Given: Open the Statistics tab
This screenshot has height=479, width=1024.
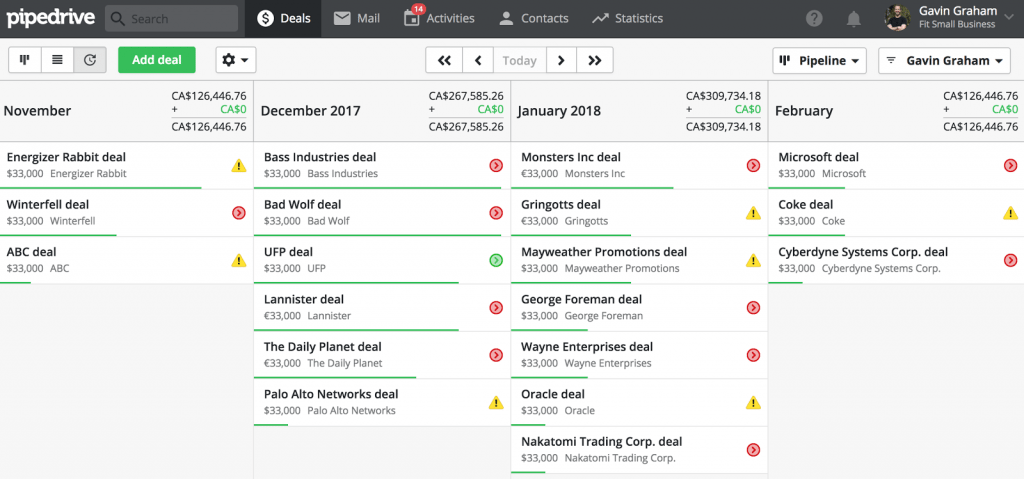Looking at the screenshot, I should tap(628, 18).
